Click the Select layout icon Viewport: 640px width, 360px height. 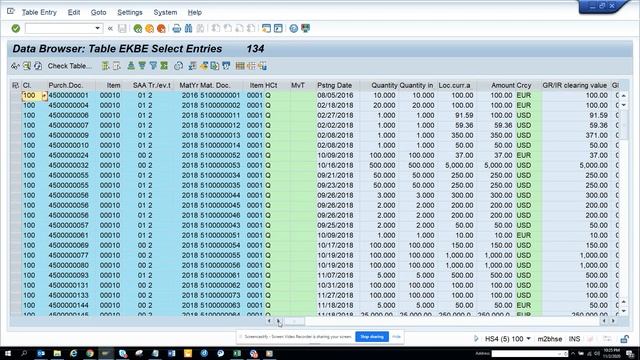(251, 66)
